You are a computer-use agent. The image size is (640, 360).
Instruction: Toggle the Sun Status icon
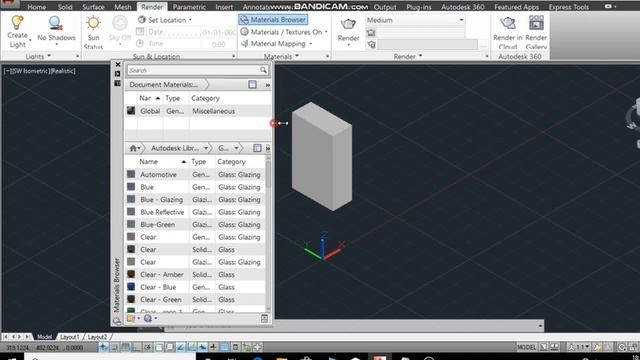[93, 23]
